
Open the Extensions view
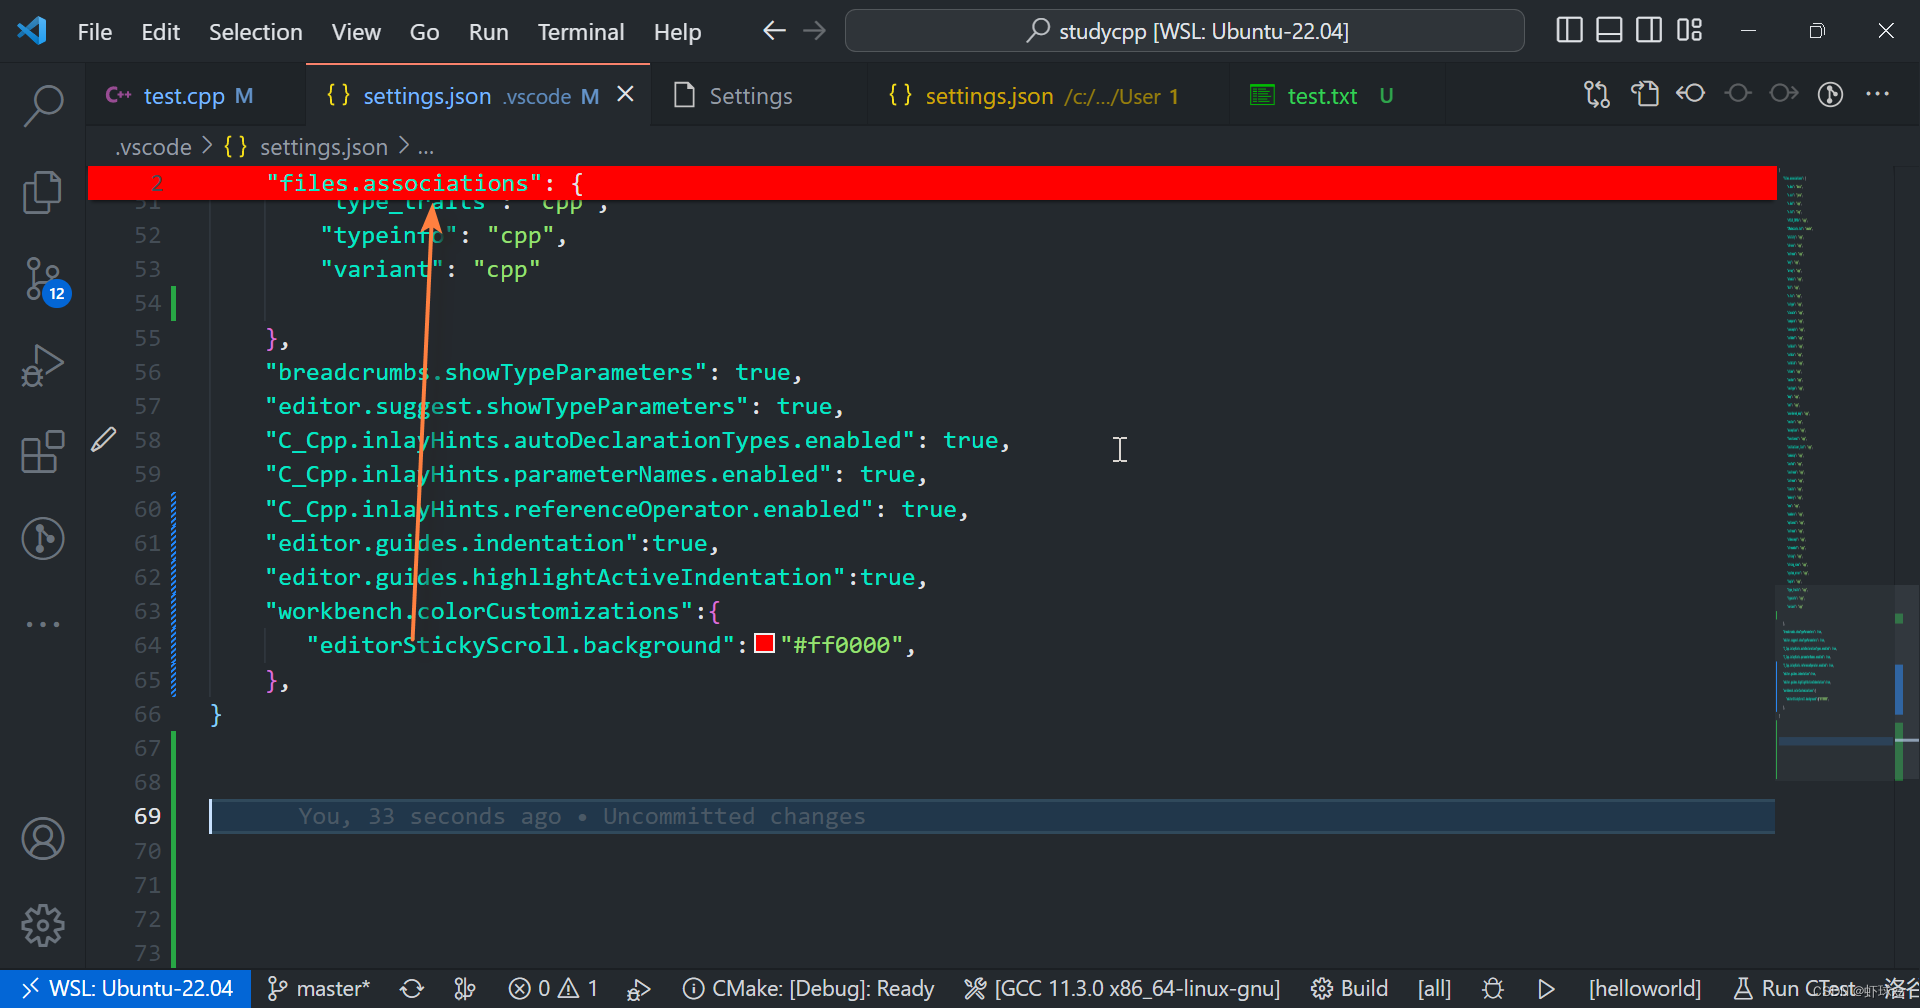(43, 452)
